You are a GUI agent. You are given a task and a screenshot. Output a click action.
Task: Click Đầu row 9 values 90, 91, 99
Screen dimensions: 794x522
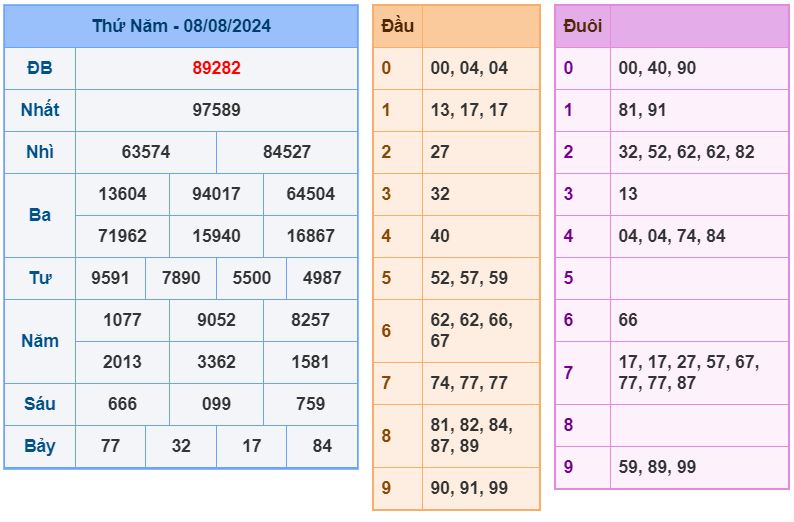469,488
